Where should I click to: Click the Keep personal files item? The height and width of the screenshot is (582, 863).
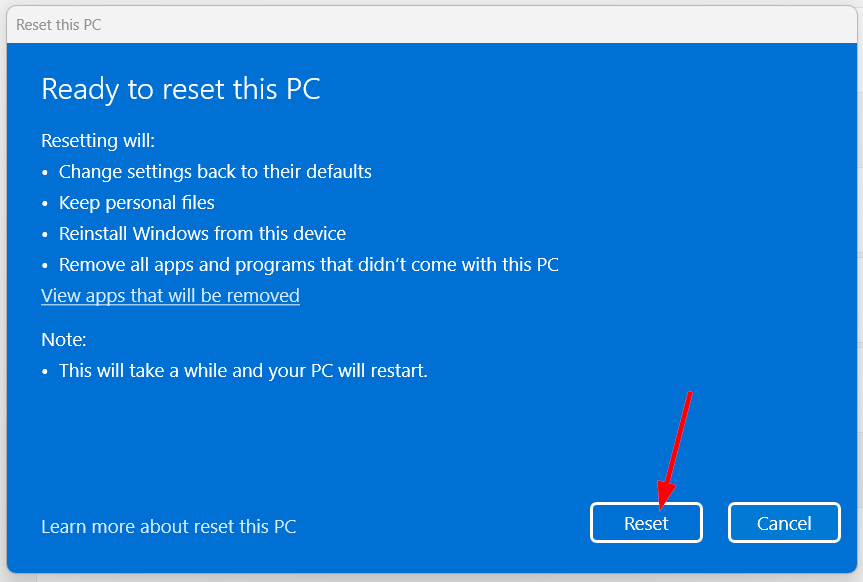coord(136,203)
